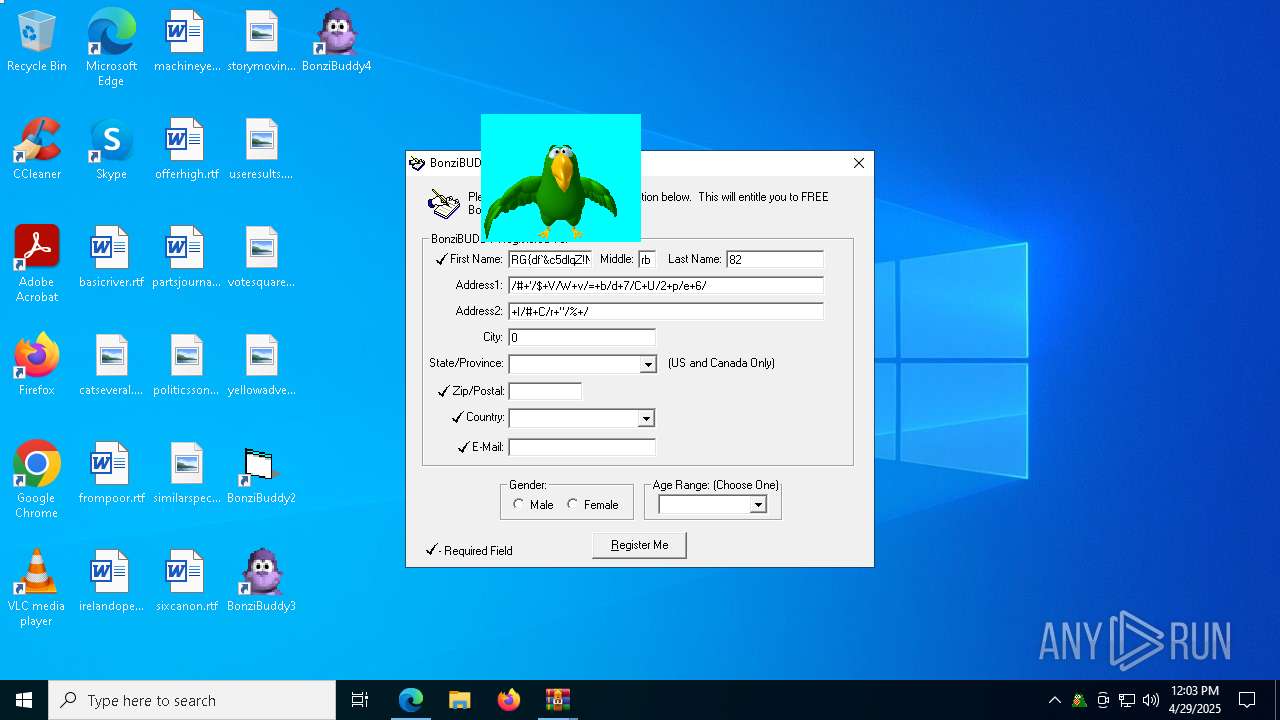Select offerhigh.rtf file icon
1280x720 pixels.
(186, 150)
